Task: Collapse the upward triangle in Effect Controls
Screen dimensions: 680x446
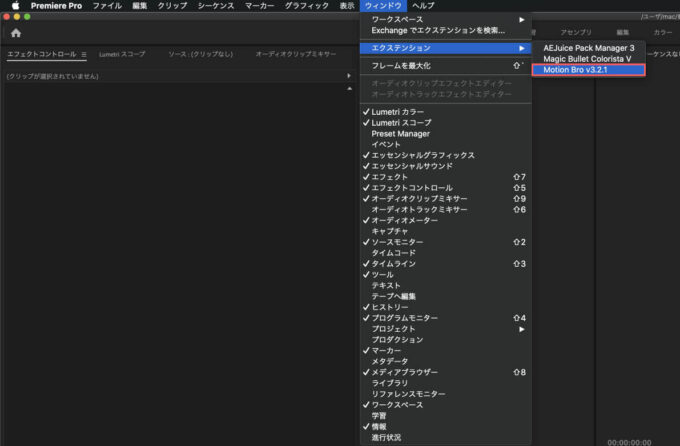Action: pyautogui.click(x=350, y=89)
